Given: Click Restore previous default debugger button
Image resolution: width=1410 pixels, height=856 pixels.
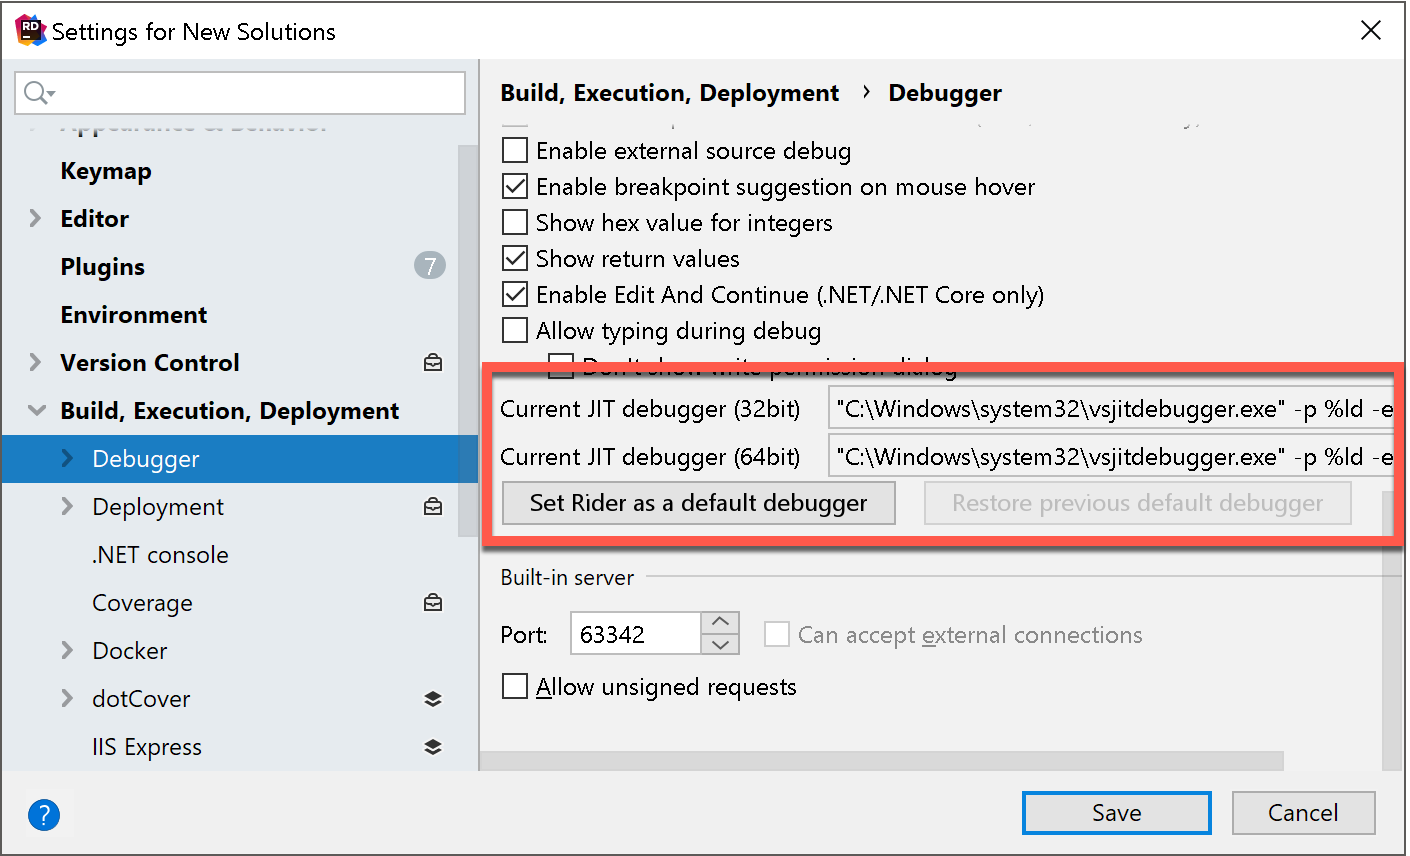Looking at the screenshot, I should pos(1138,503).
